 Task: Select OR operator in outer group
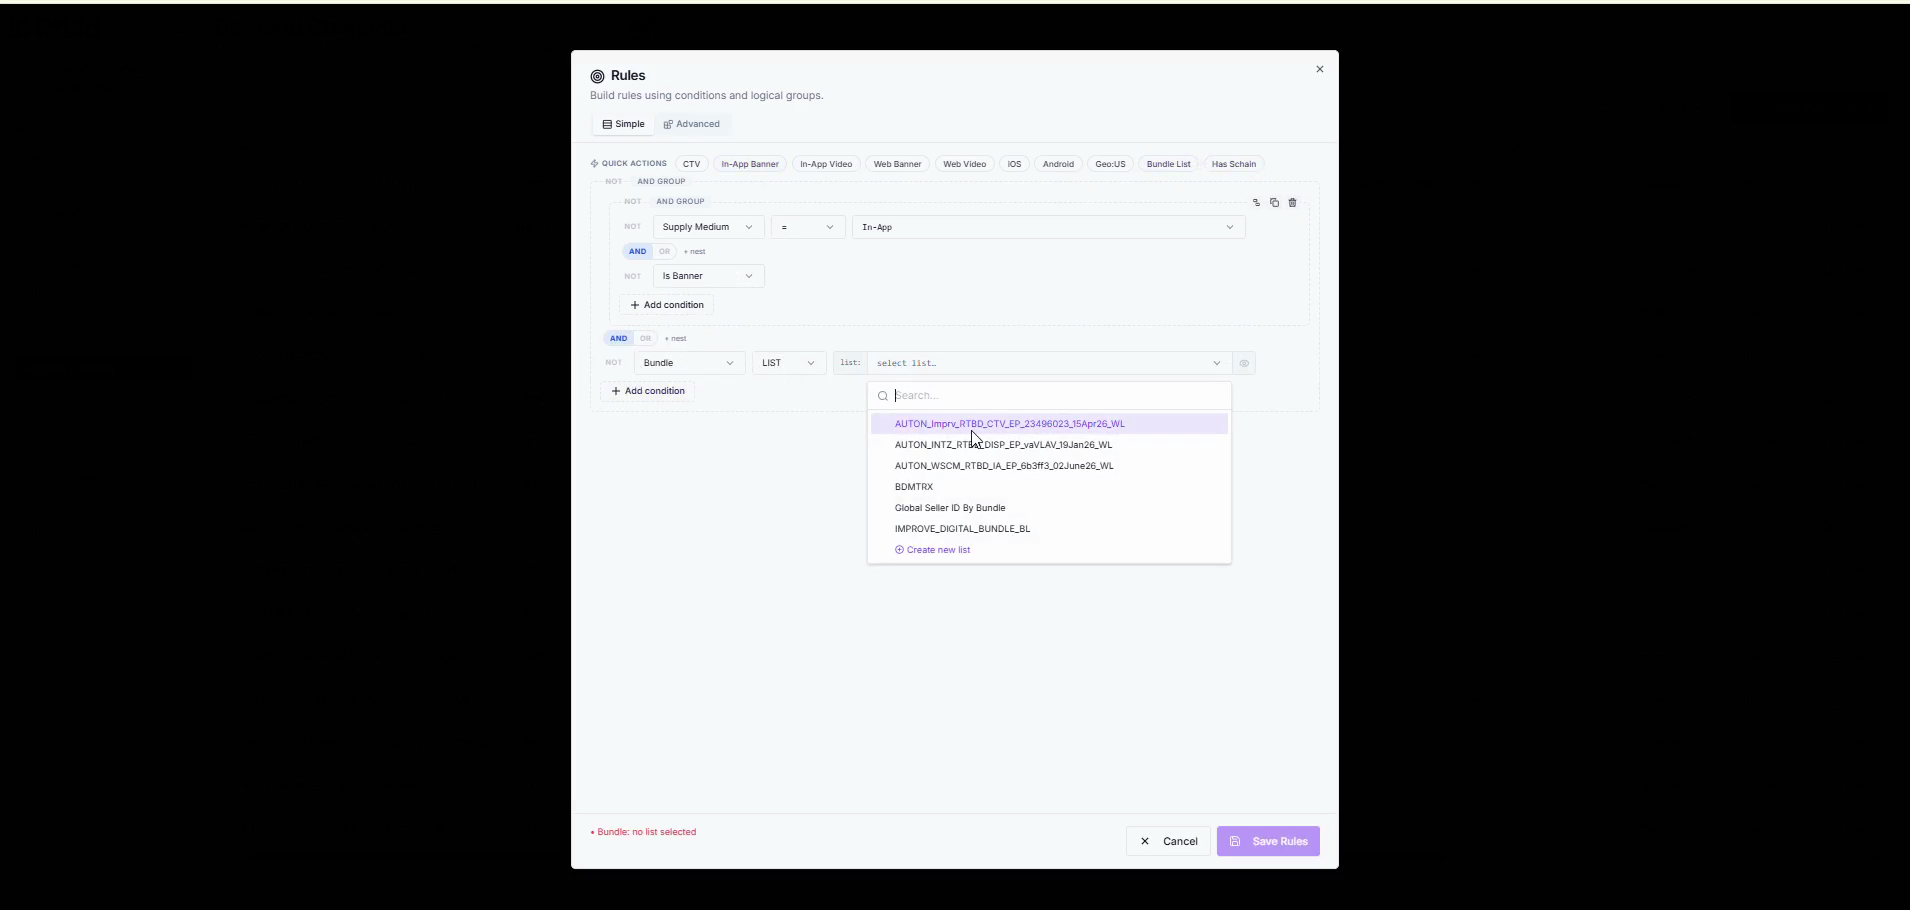tap(645, 339)
